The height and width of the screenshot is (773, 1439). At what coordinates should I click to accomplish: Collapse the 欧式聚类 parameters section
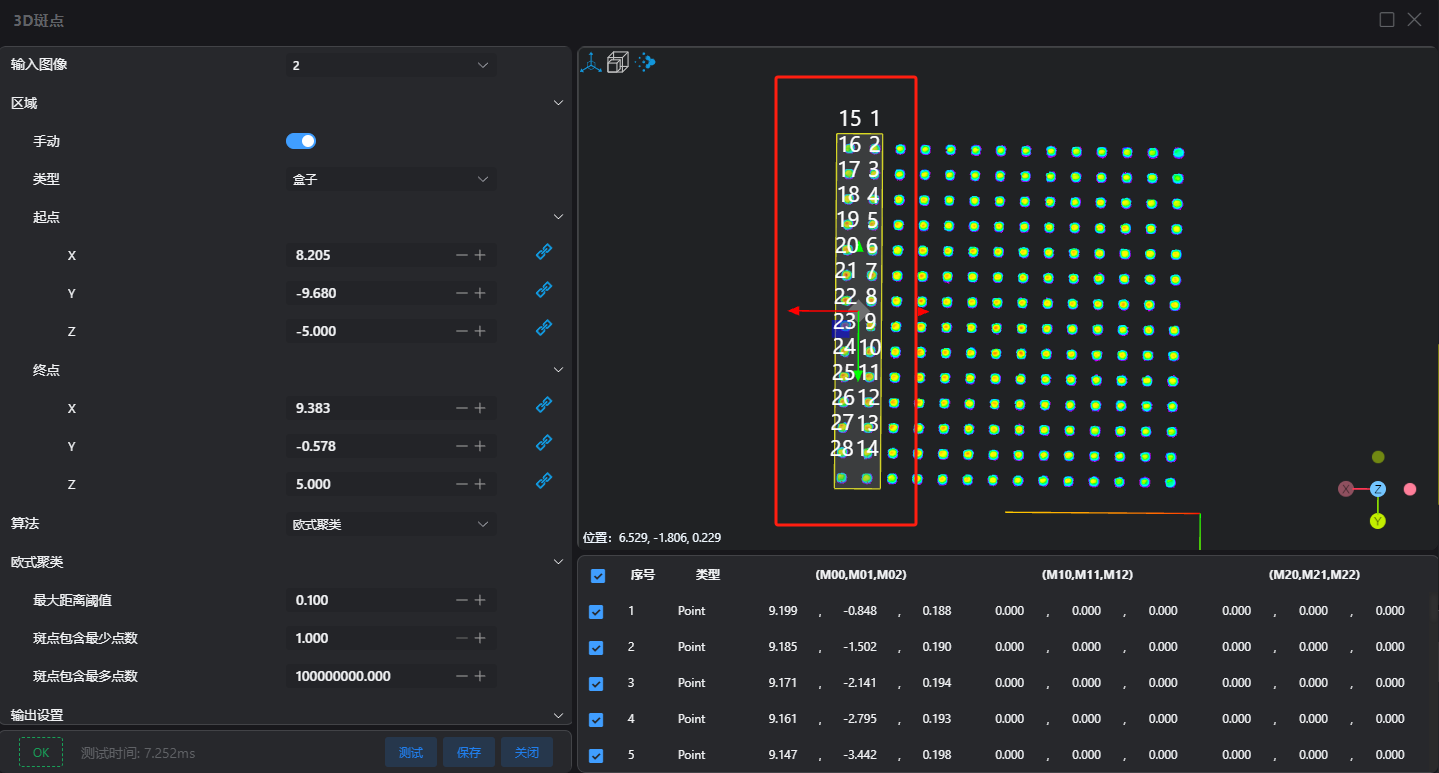pos(558,562)
